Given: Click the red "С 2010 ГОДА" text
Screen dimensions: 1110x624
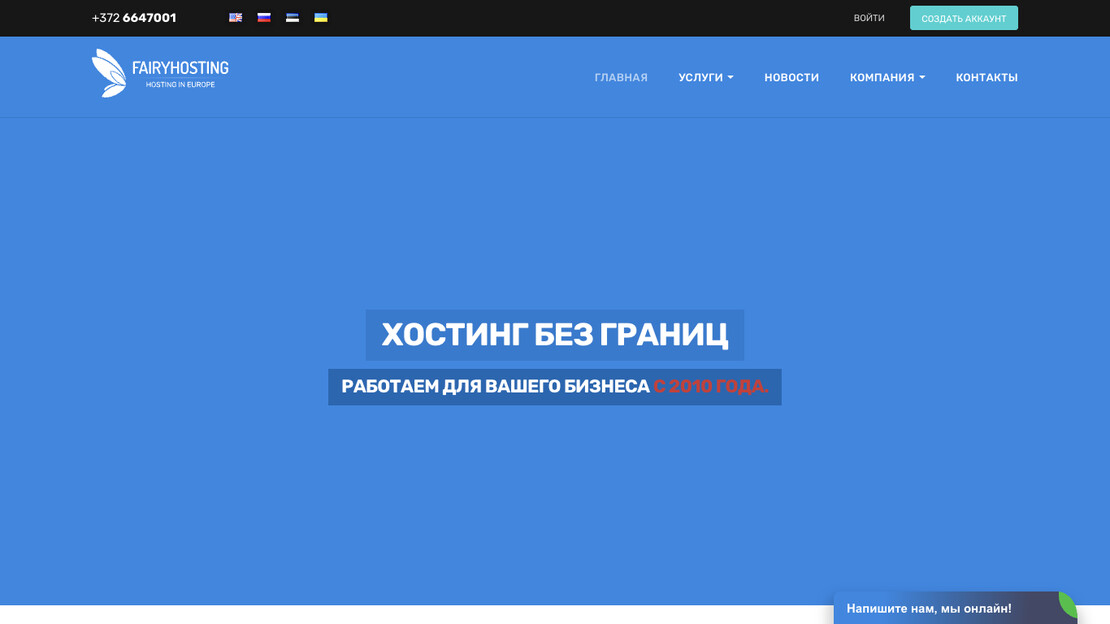Looking at the screenshot, I should [711, 387].
